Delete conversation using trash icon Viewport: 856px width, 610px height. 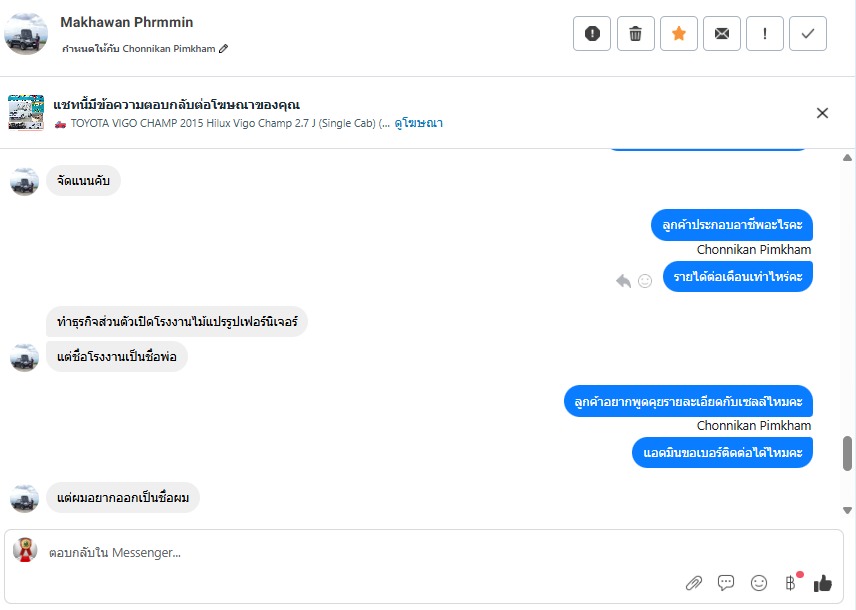pos(635,34)
